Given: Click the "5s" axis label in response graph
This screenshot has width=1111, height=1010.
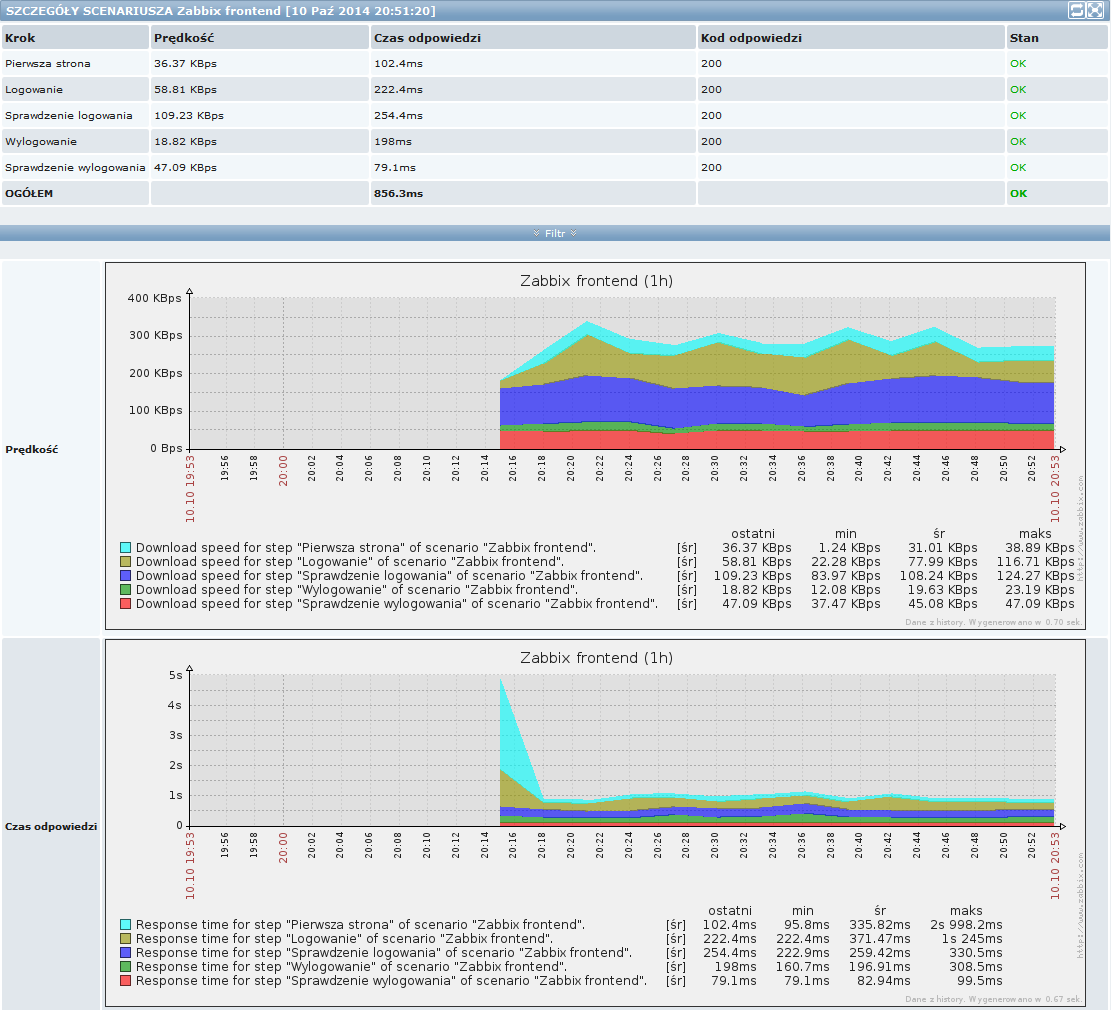Looking at the screenshot, I should 176,675.
